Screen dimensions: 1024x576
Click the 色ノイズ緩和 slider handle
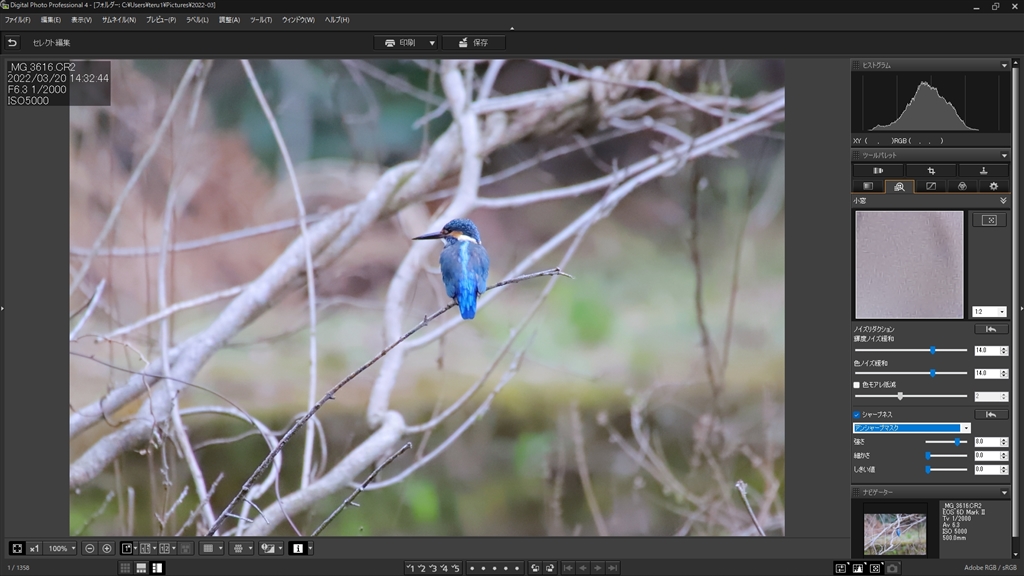tap(933, 374)
